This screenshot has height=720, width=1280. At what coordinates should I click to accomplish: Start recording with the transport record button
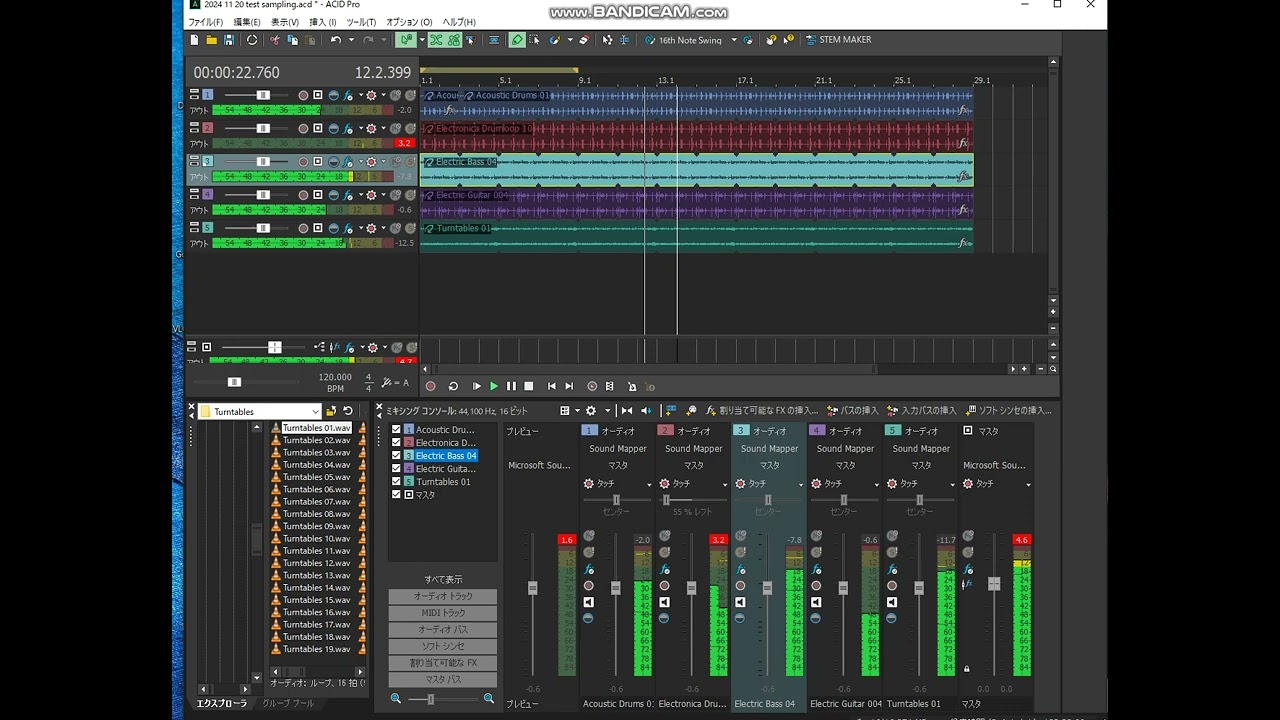(x=431, y=386)
